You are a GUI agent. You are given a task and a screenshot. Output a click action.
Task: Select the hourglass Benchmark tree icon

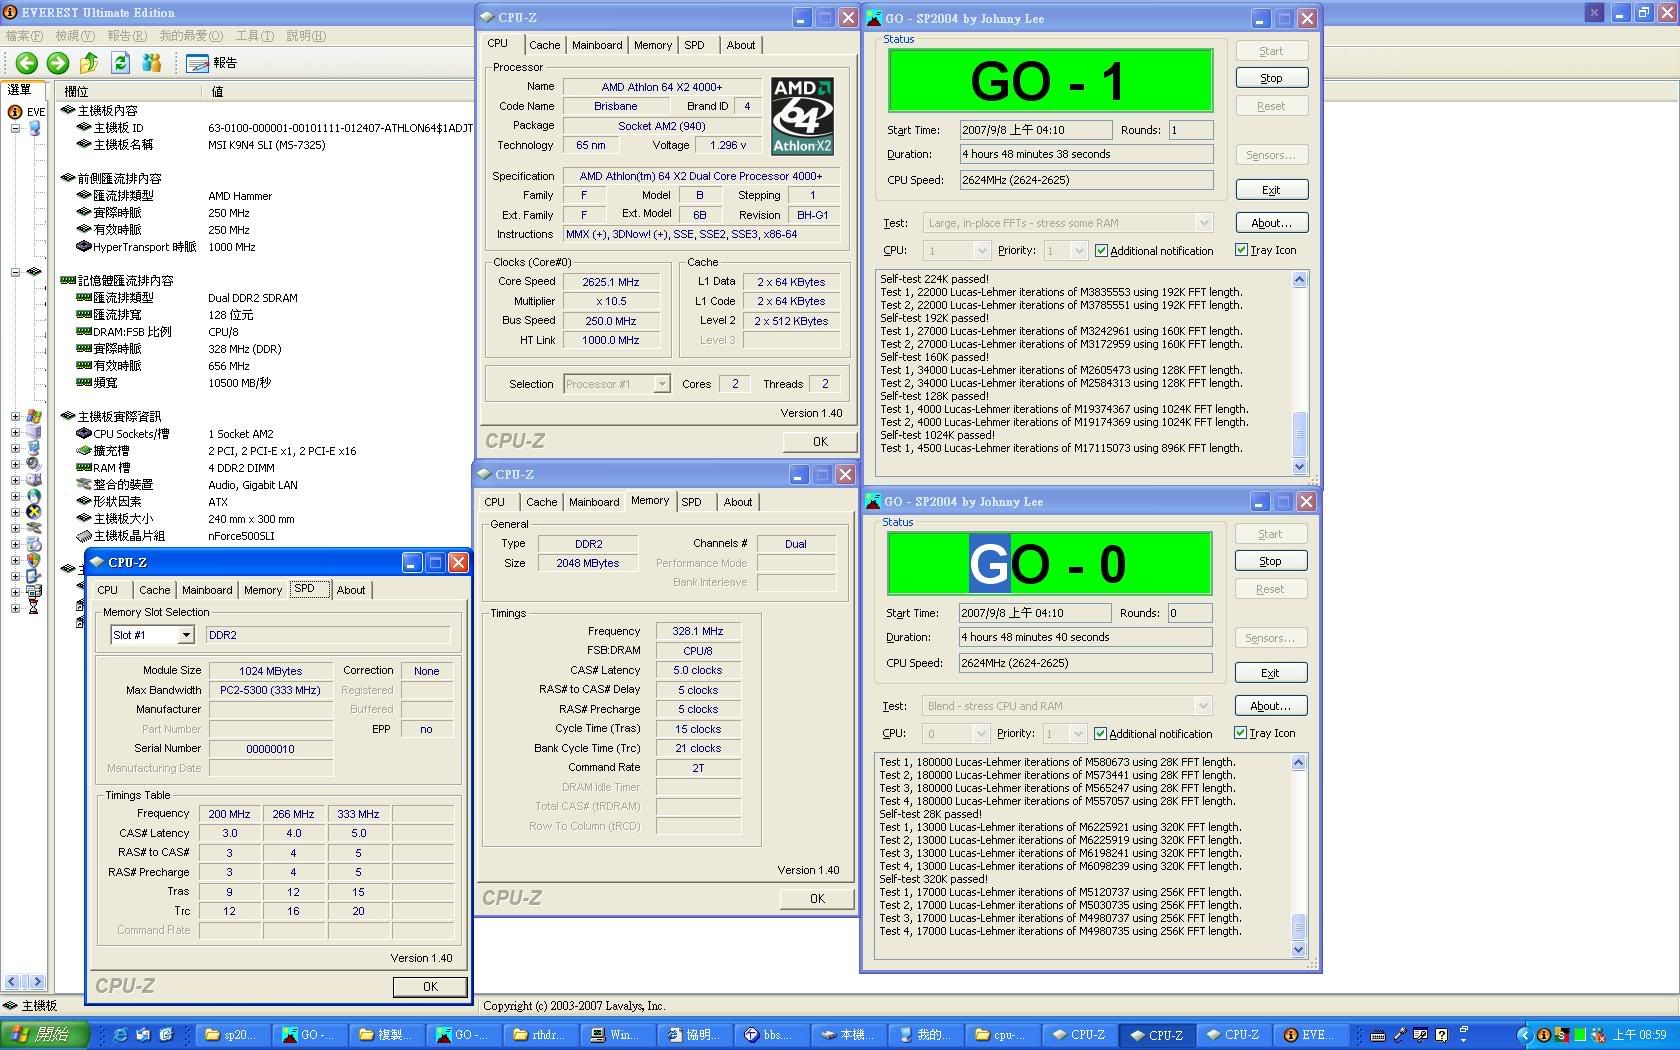(34, 607)
